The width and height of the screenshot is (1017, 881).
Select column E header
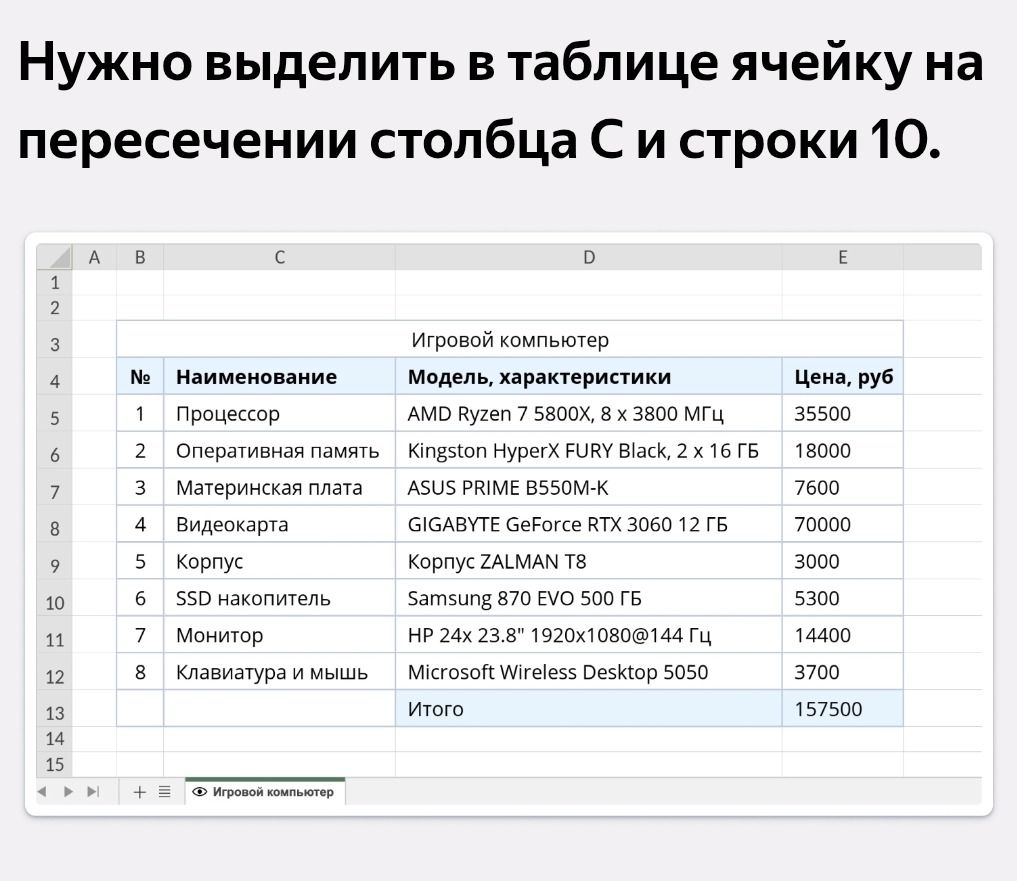[843, 257]
